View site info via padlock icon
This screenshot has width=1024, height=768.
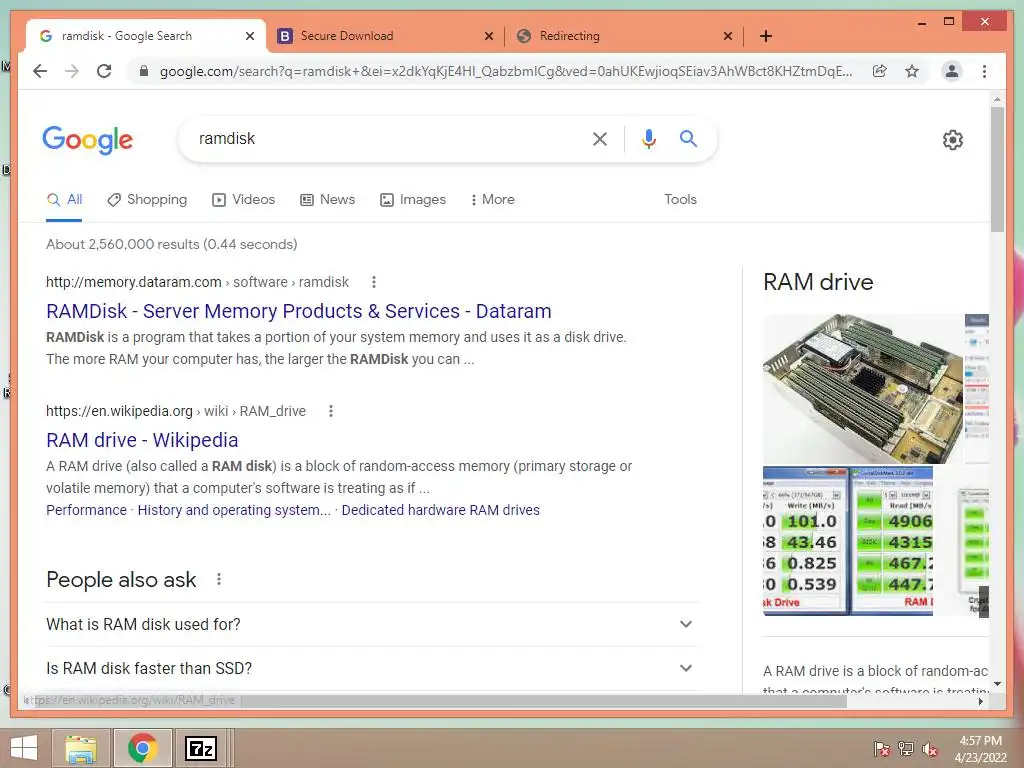pyautogui.click(x=144, y=71)
